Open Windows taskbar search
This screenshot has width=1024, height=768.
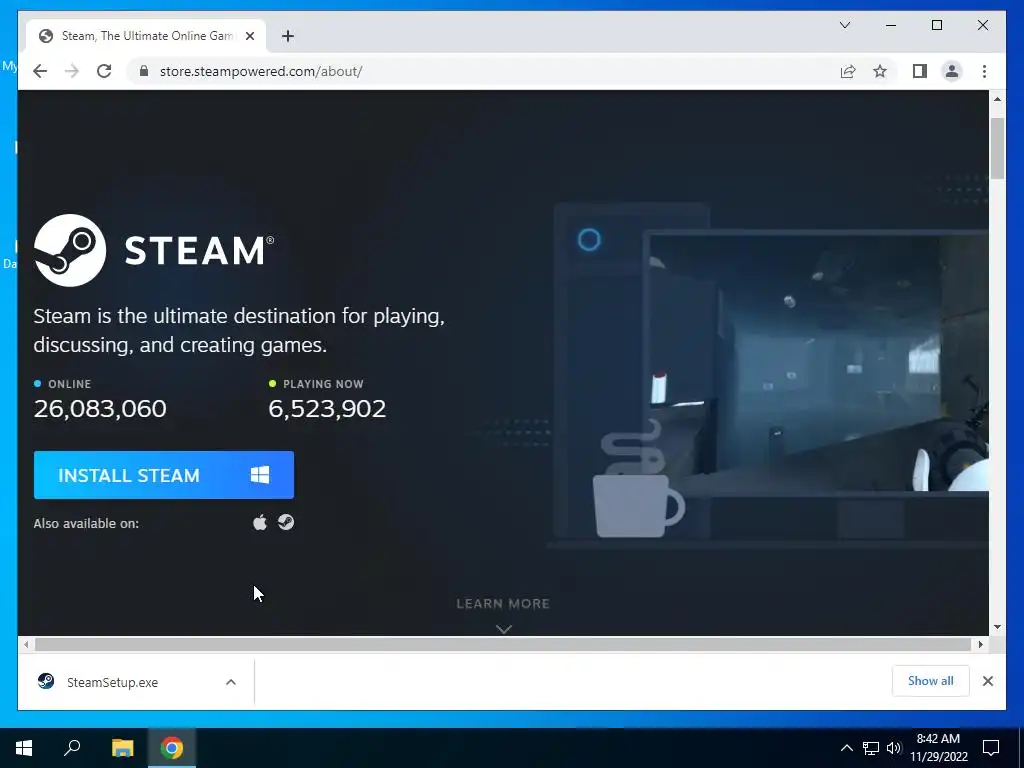pyautogui.click(x=72, y=748)
